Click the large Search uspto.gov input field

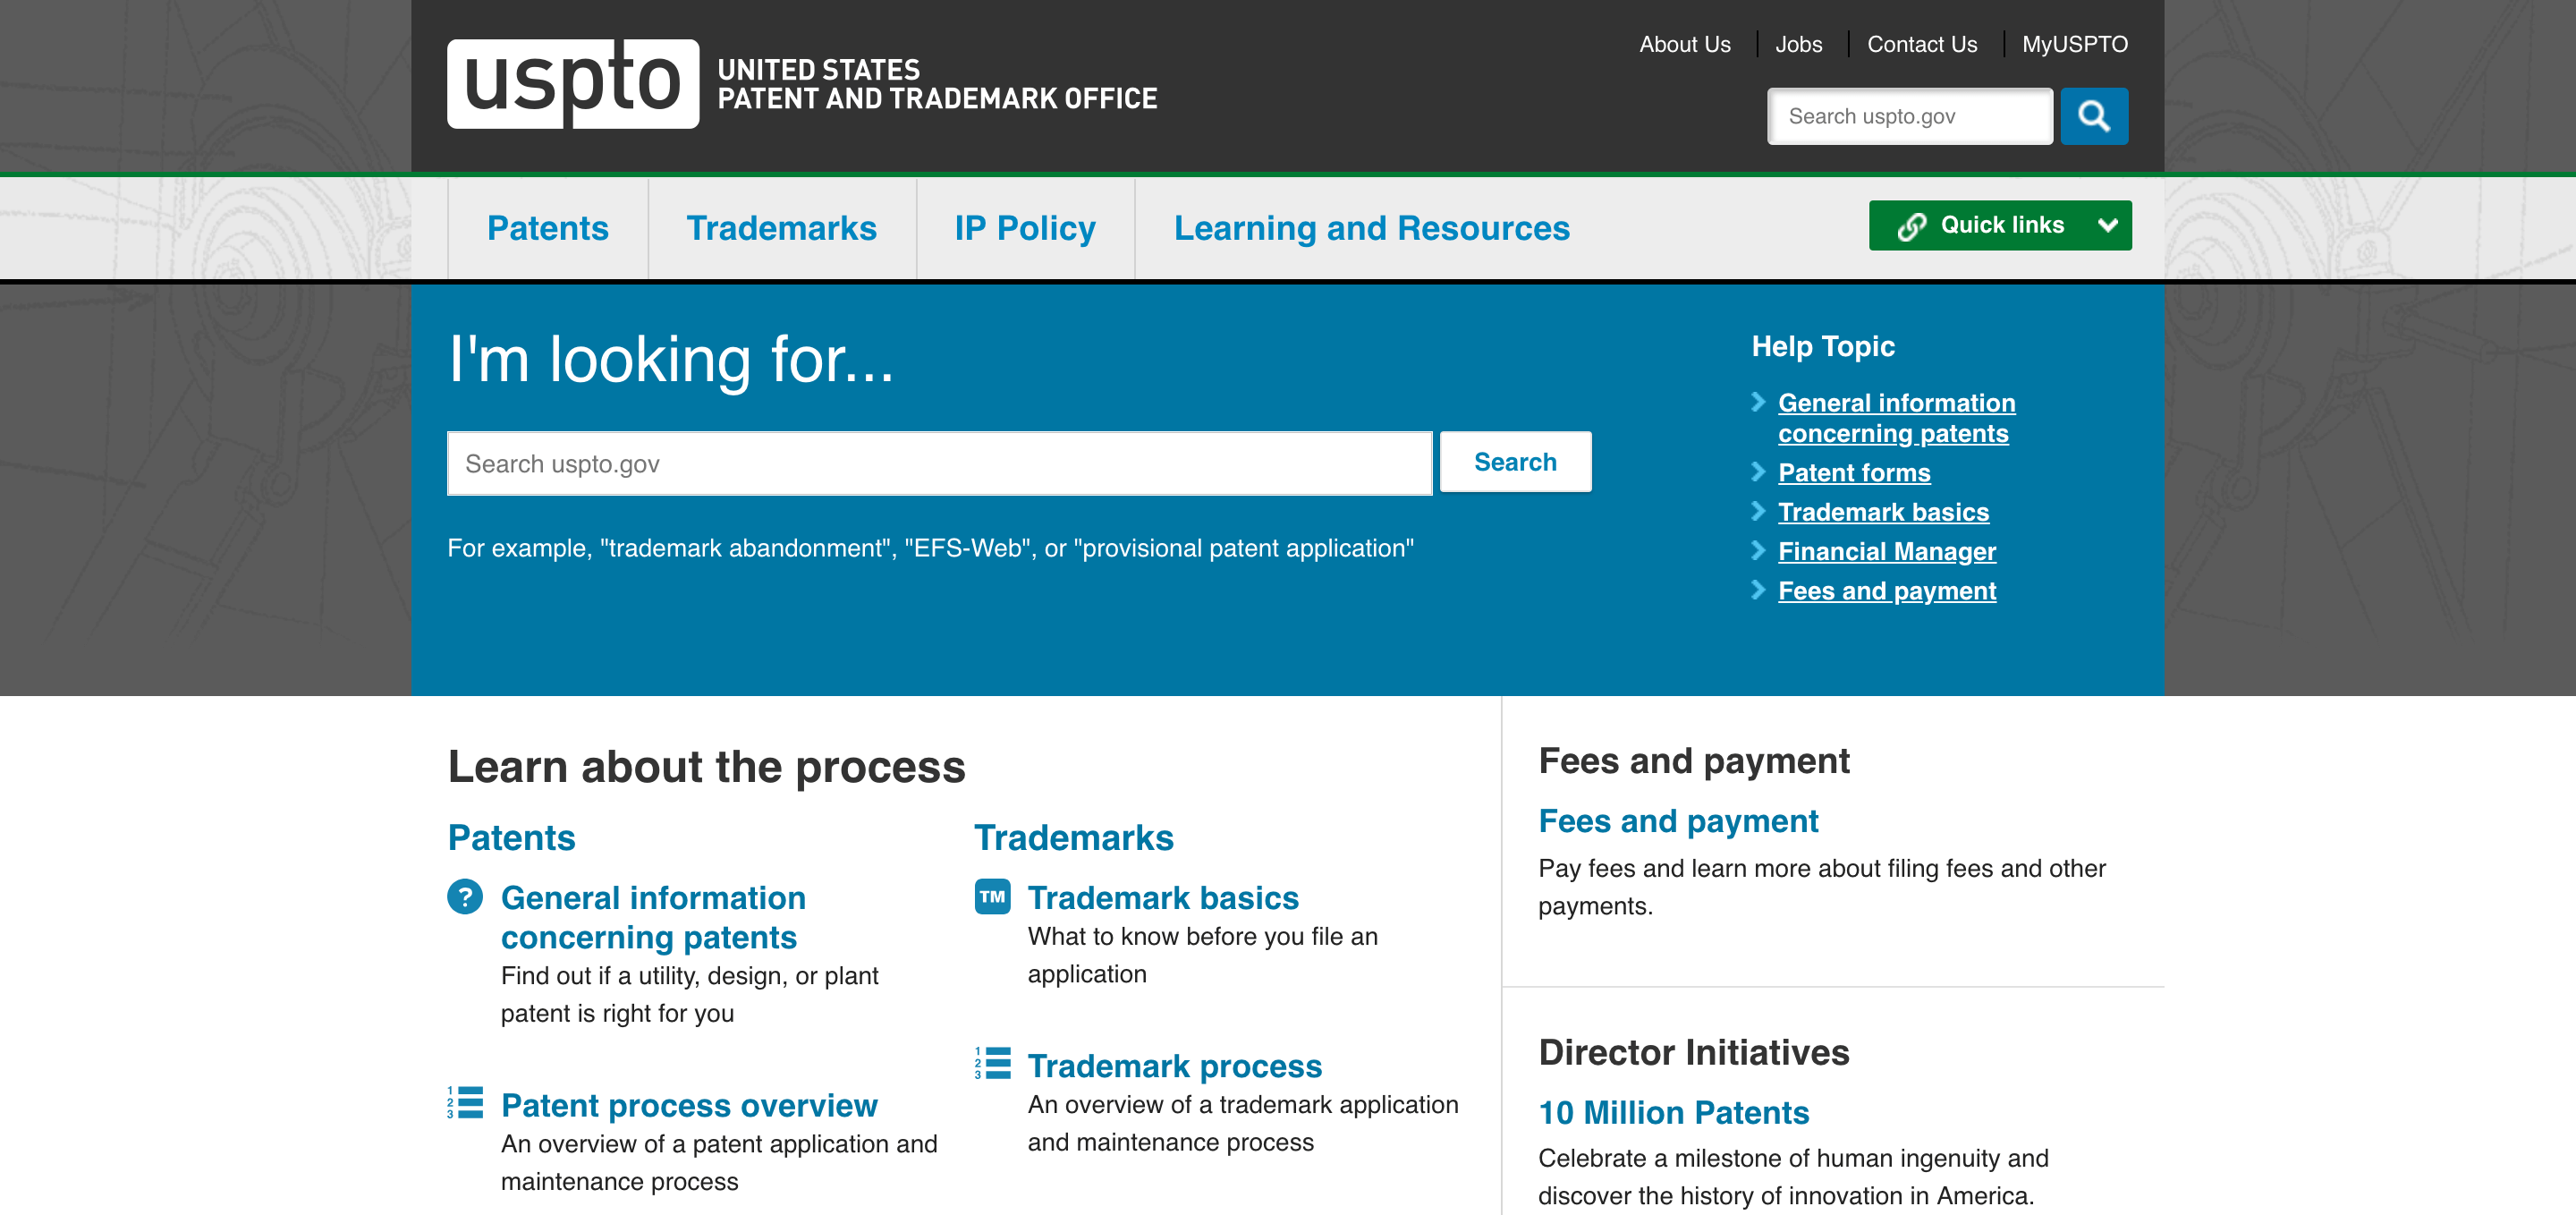938,464
